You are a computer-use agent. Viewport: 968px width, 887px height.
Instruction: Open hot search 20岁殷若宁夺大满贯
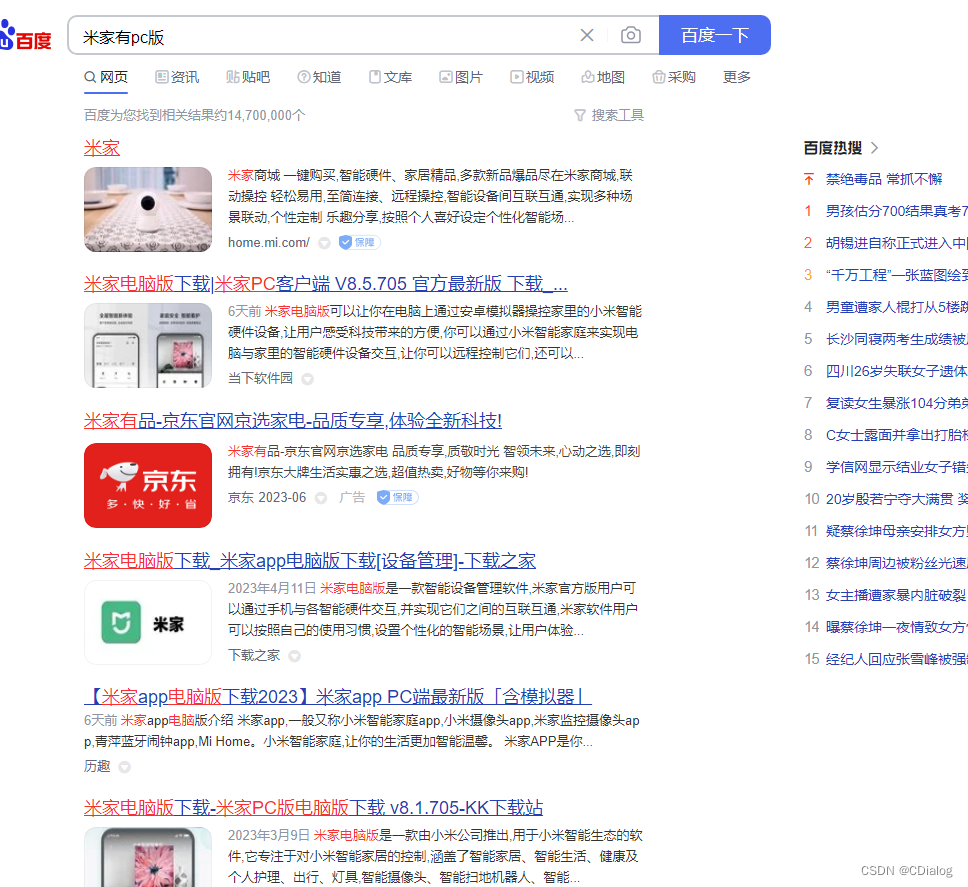pos(897,499)
